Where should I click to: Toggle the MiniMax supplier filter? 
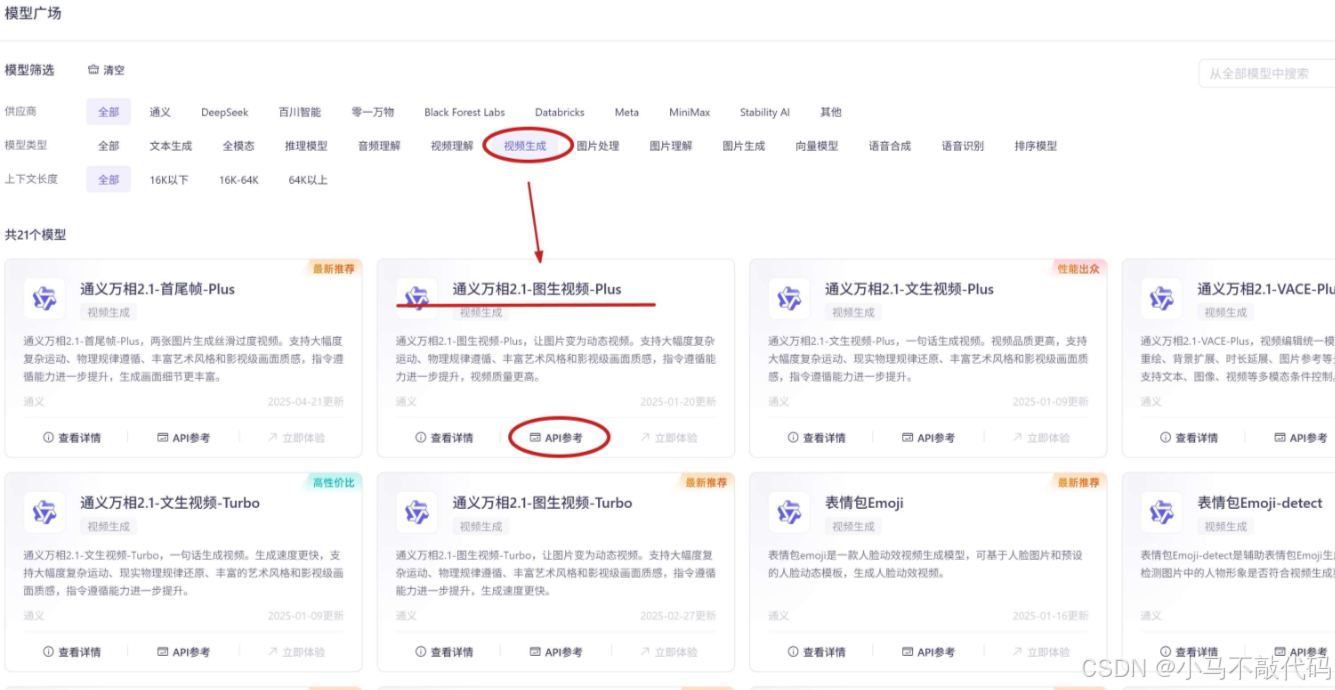point(688,112)
